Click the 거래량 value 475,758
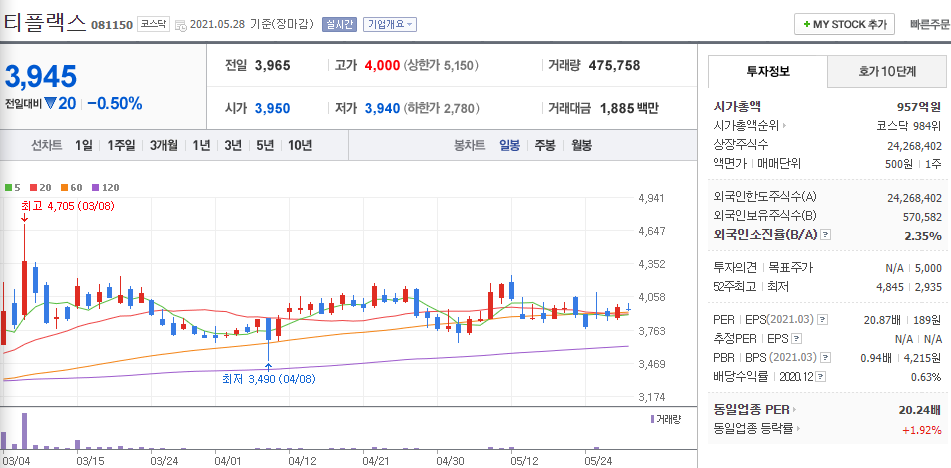951x468 pixels. coord(614,65)
